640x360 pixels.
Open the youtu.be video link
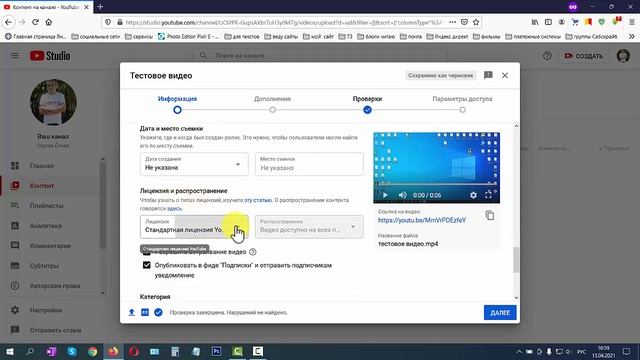coord(422,220)
